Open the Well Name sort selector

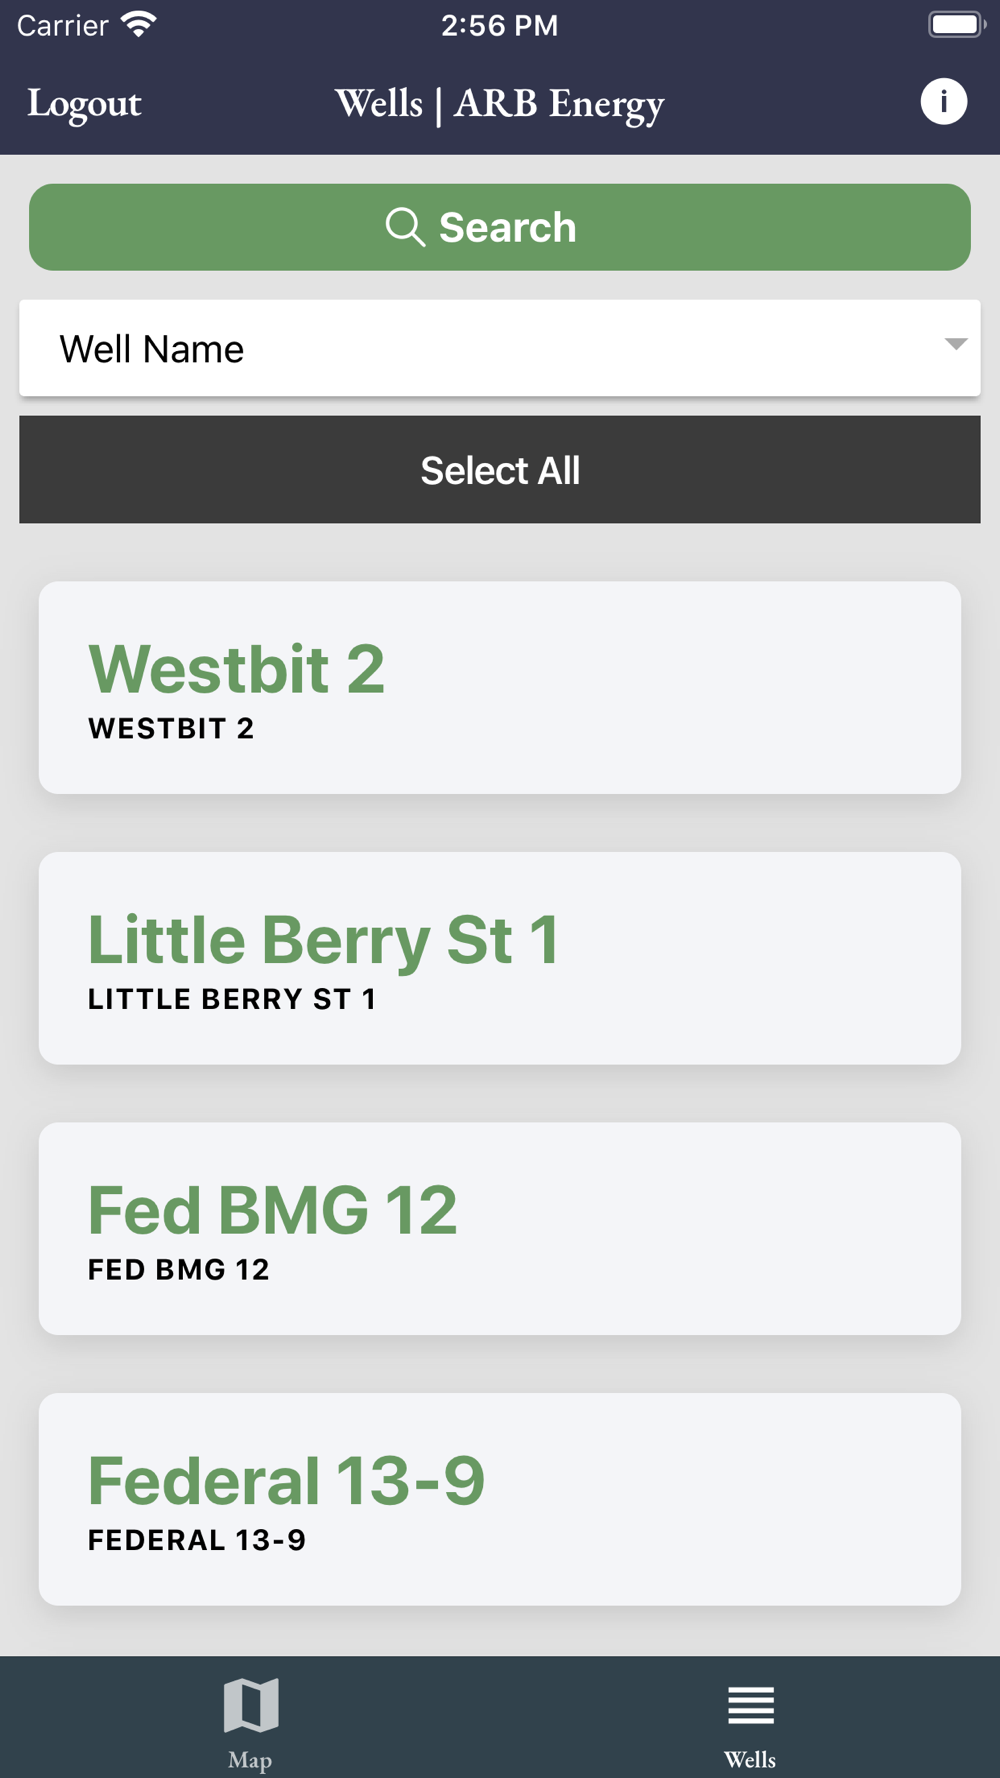(500, 348)
